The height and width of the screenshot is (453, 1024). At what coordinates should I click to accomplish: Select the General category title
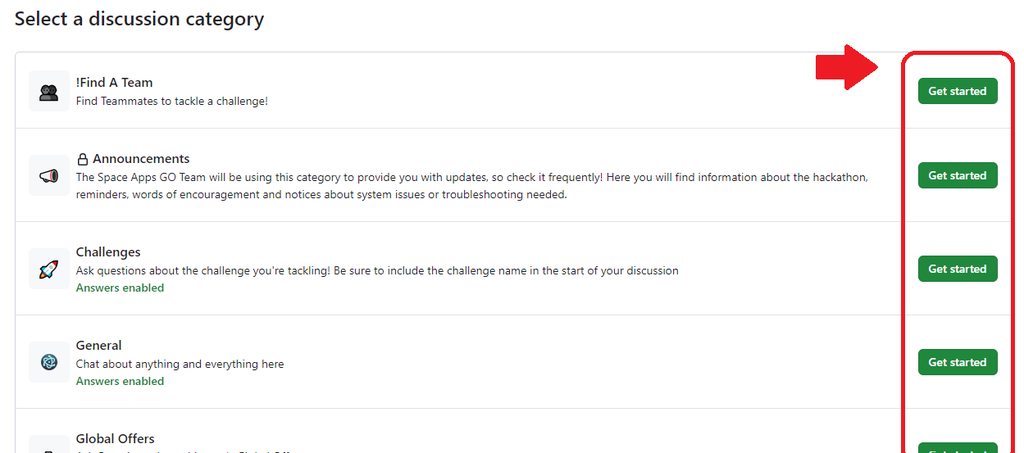(x=99, y=345)
